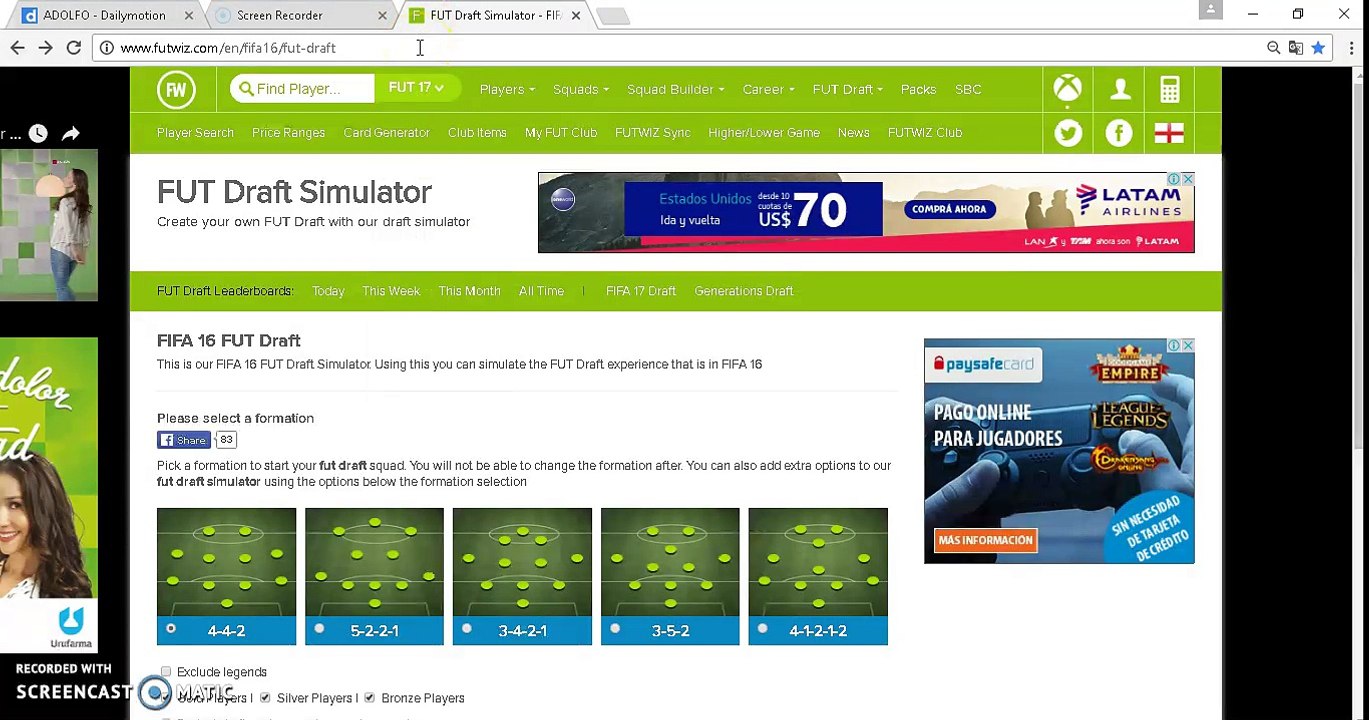Select the 3-4-2-1 formation radio button
Viewport: 1369px width, 720px height.
[467, 628]
